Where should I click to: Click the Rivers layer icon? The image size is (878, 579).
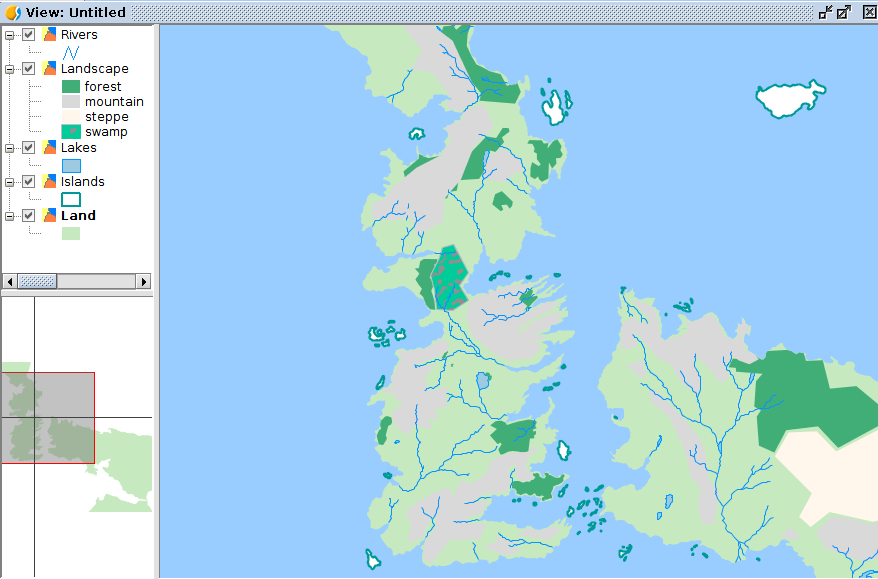[50, 35]
